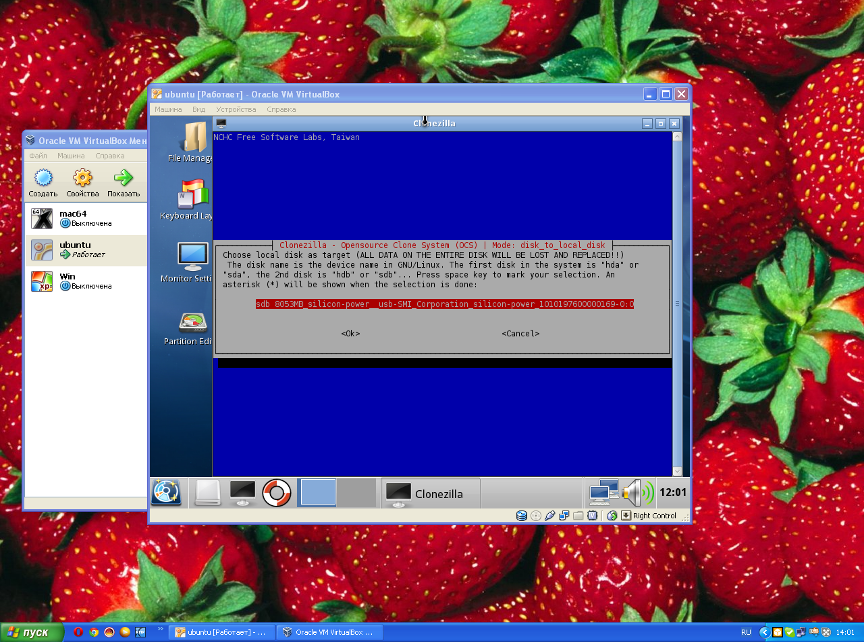This screenshot has height=642, width=864.
Task: Click VirtualBox virtualization status indicator
Action: [x=592, y=516]
